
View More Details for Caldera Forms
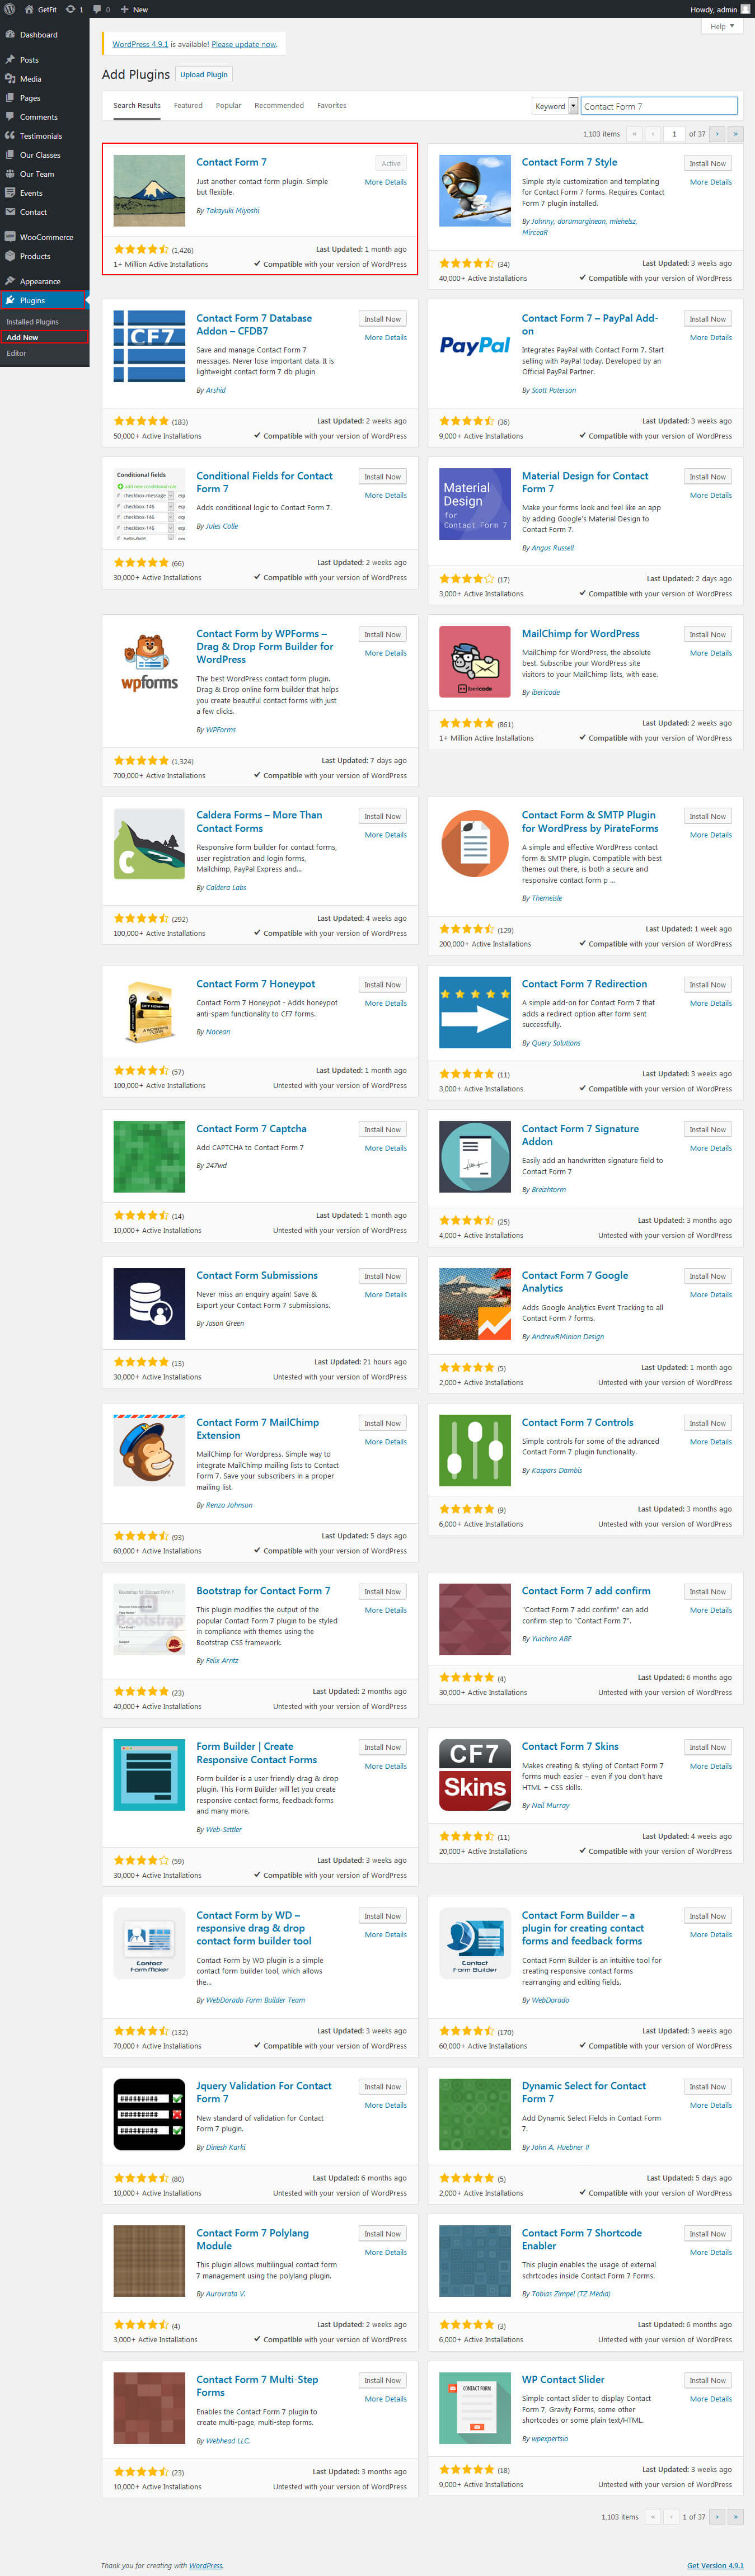coord(385,835)
